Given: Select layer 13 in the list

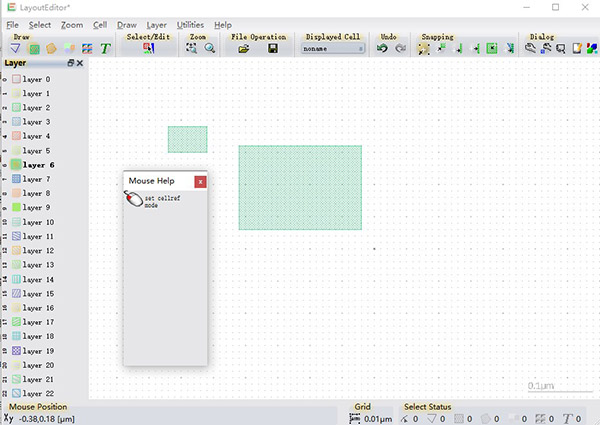Looking at the screenshot, I should pyautogui.click(x=38, y=264).
